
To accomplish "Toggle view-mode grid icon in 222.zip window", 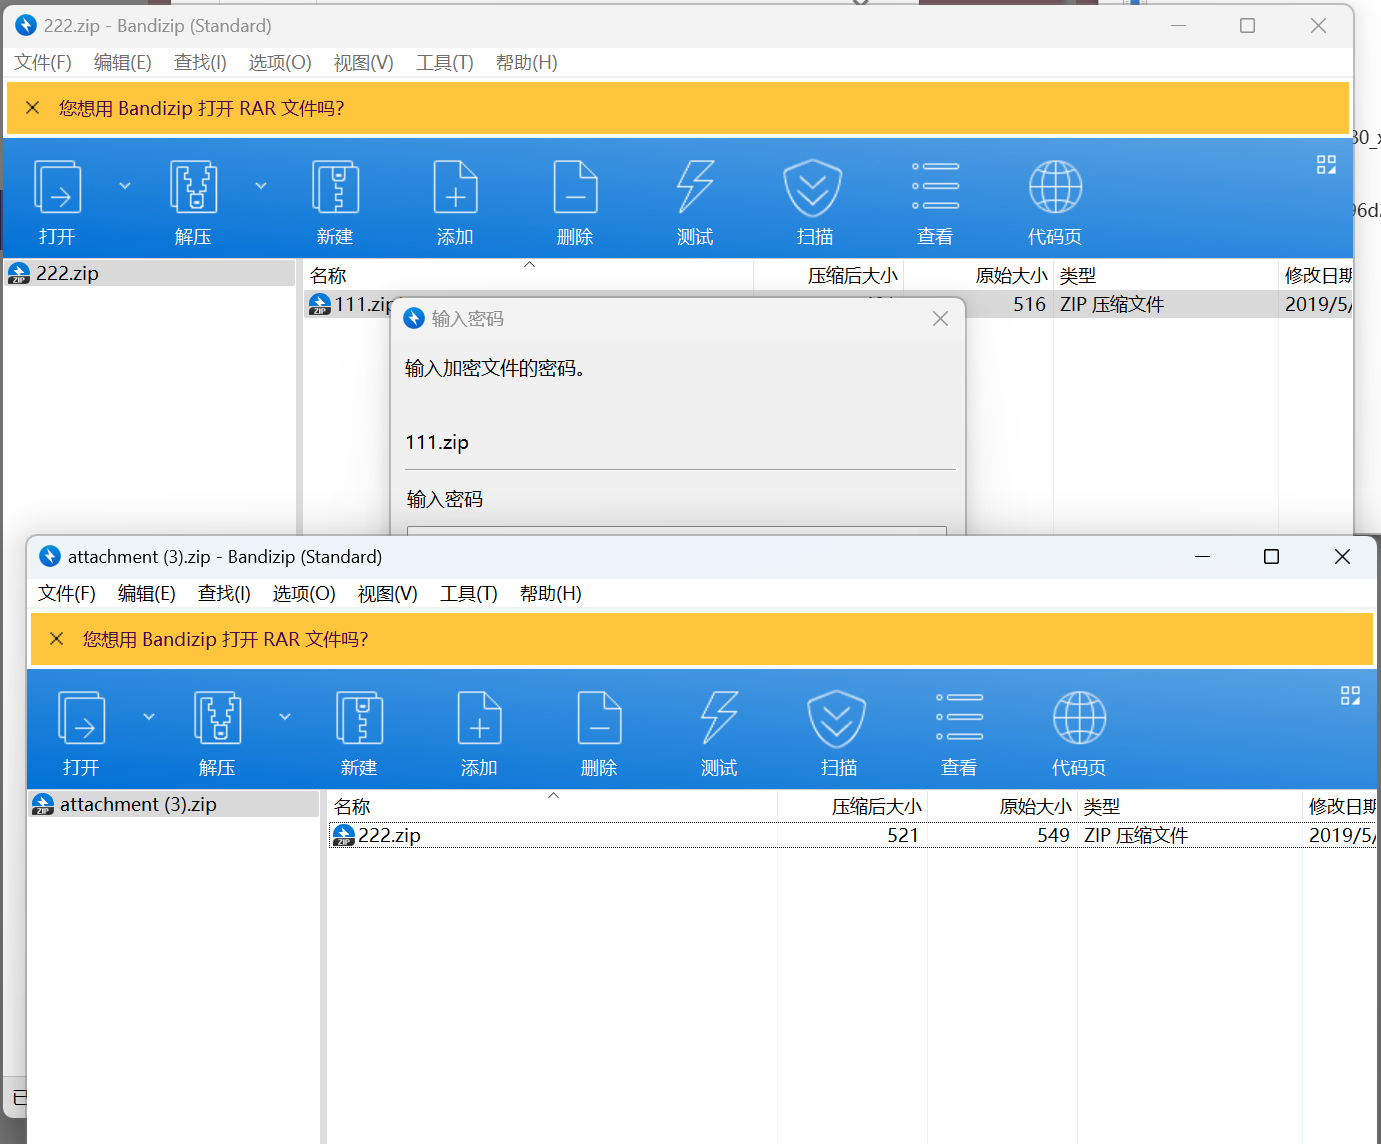I will tap(1326, 165).
